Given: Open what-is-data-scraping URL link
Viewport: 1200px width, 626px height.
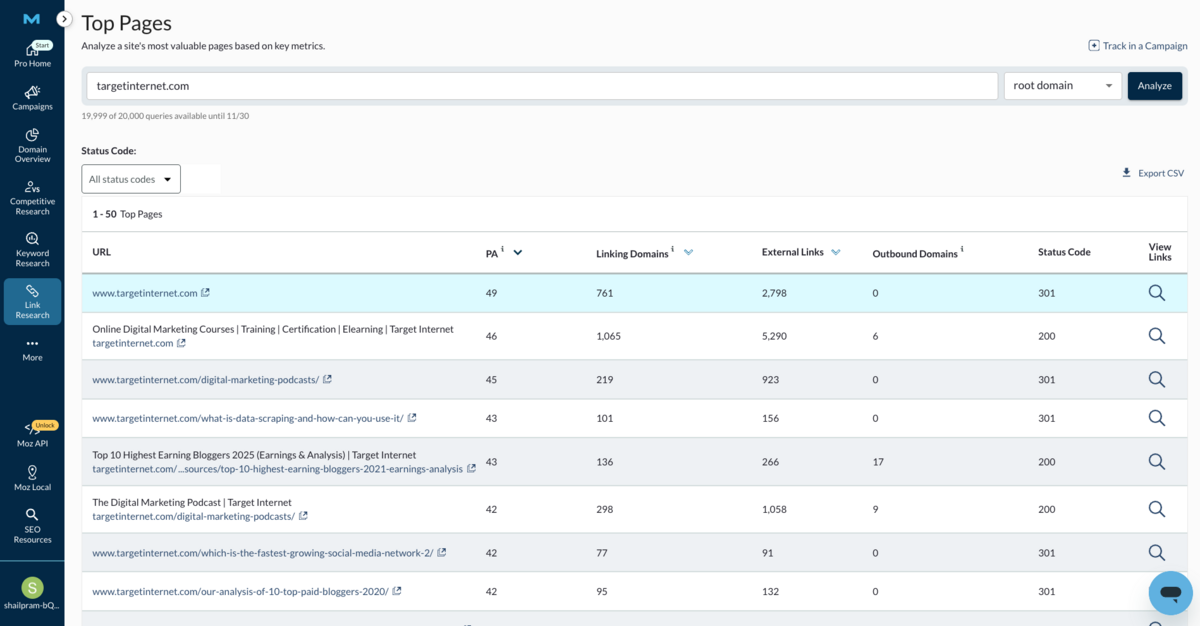Looking at the screenshot, I should click(248, 418).
